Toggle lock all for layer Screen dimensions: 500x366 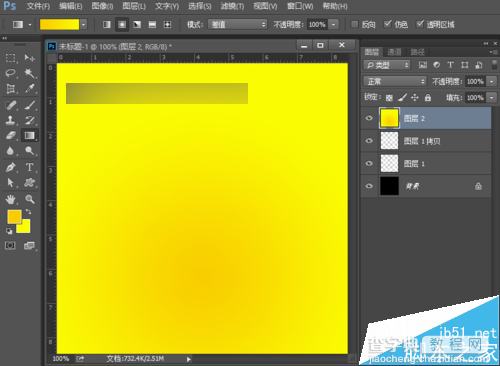pyautogui.click(x=428, y=98)
